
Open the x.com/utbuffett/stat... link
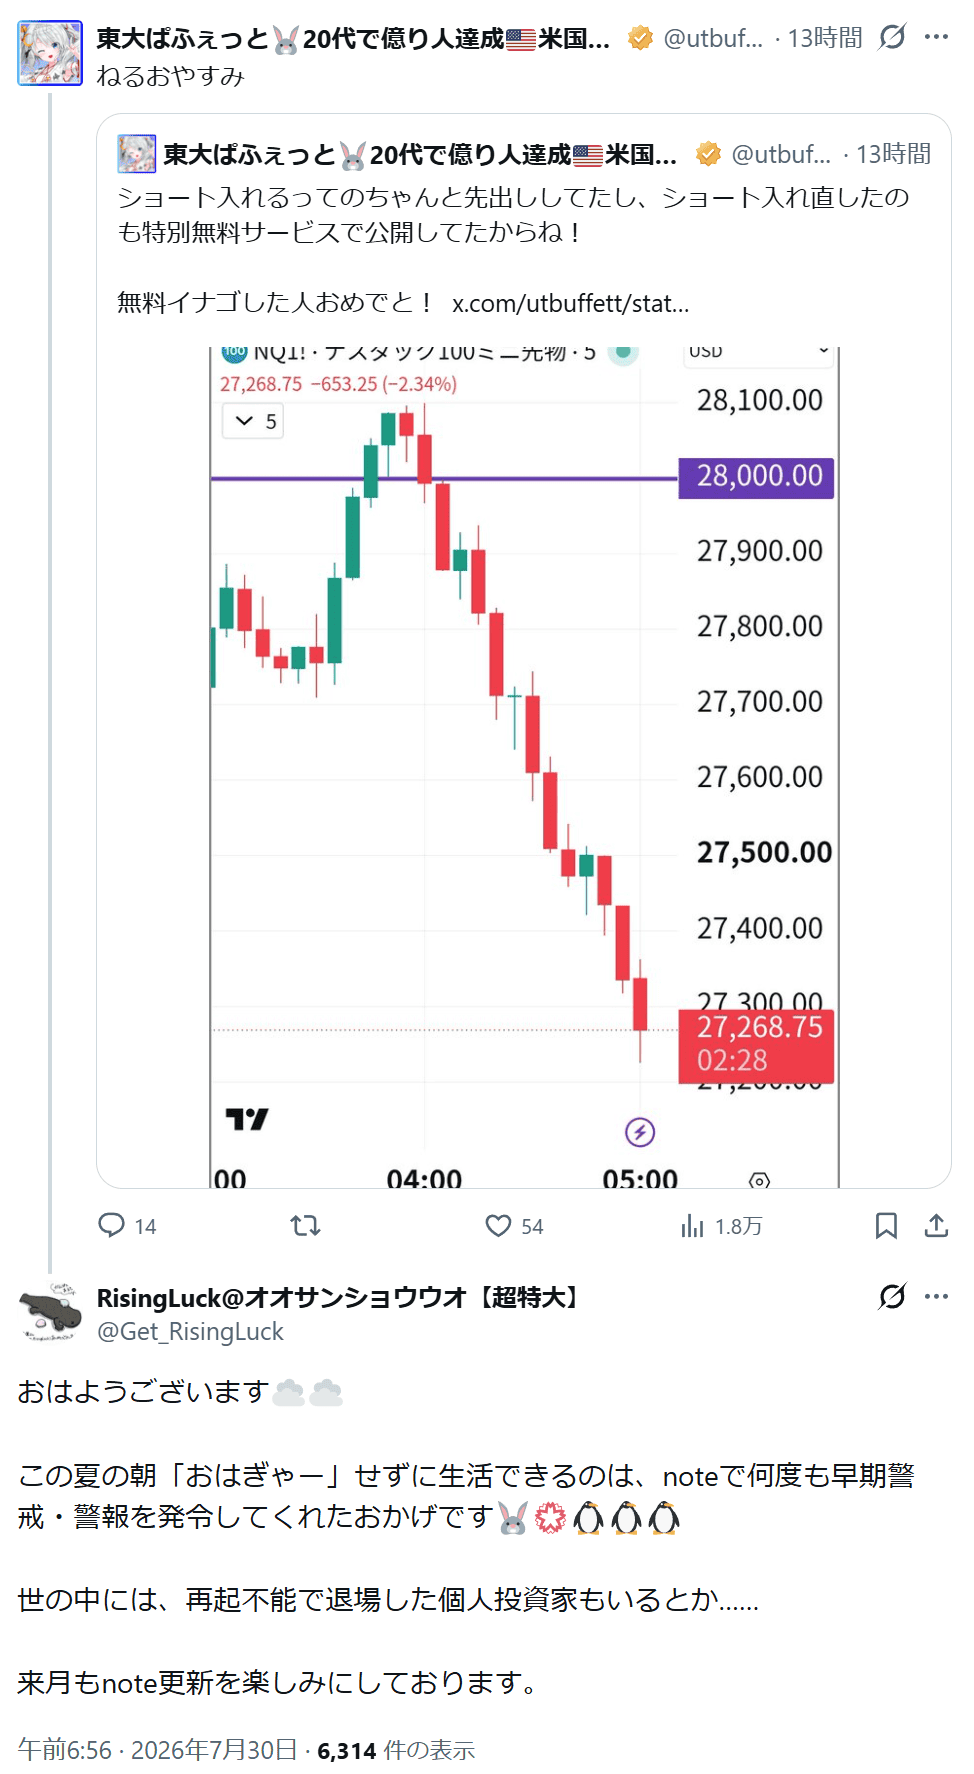(570, 303)
